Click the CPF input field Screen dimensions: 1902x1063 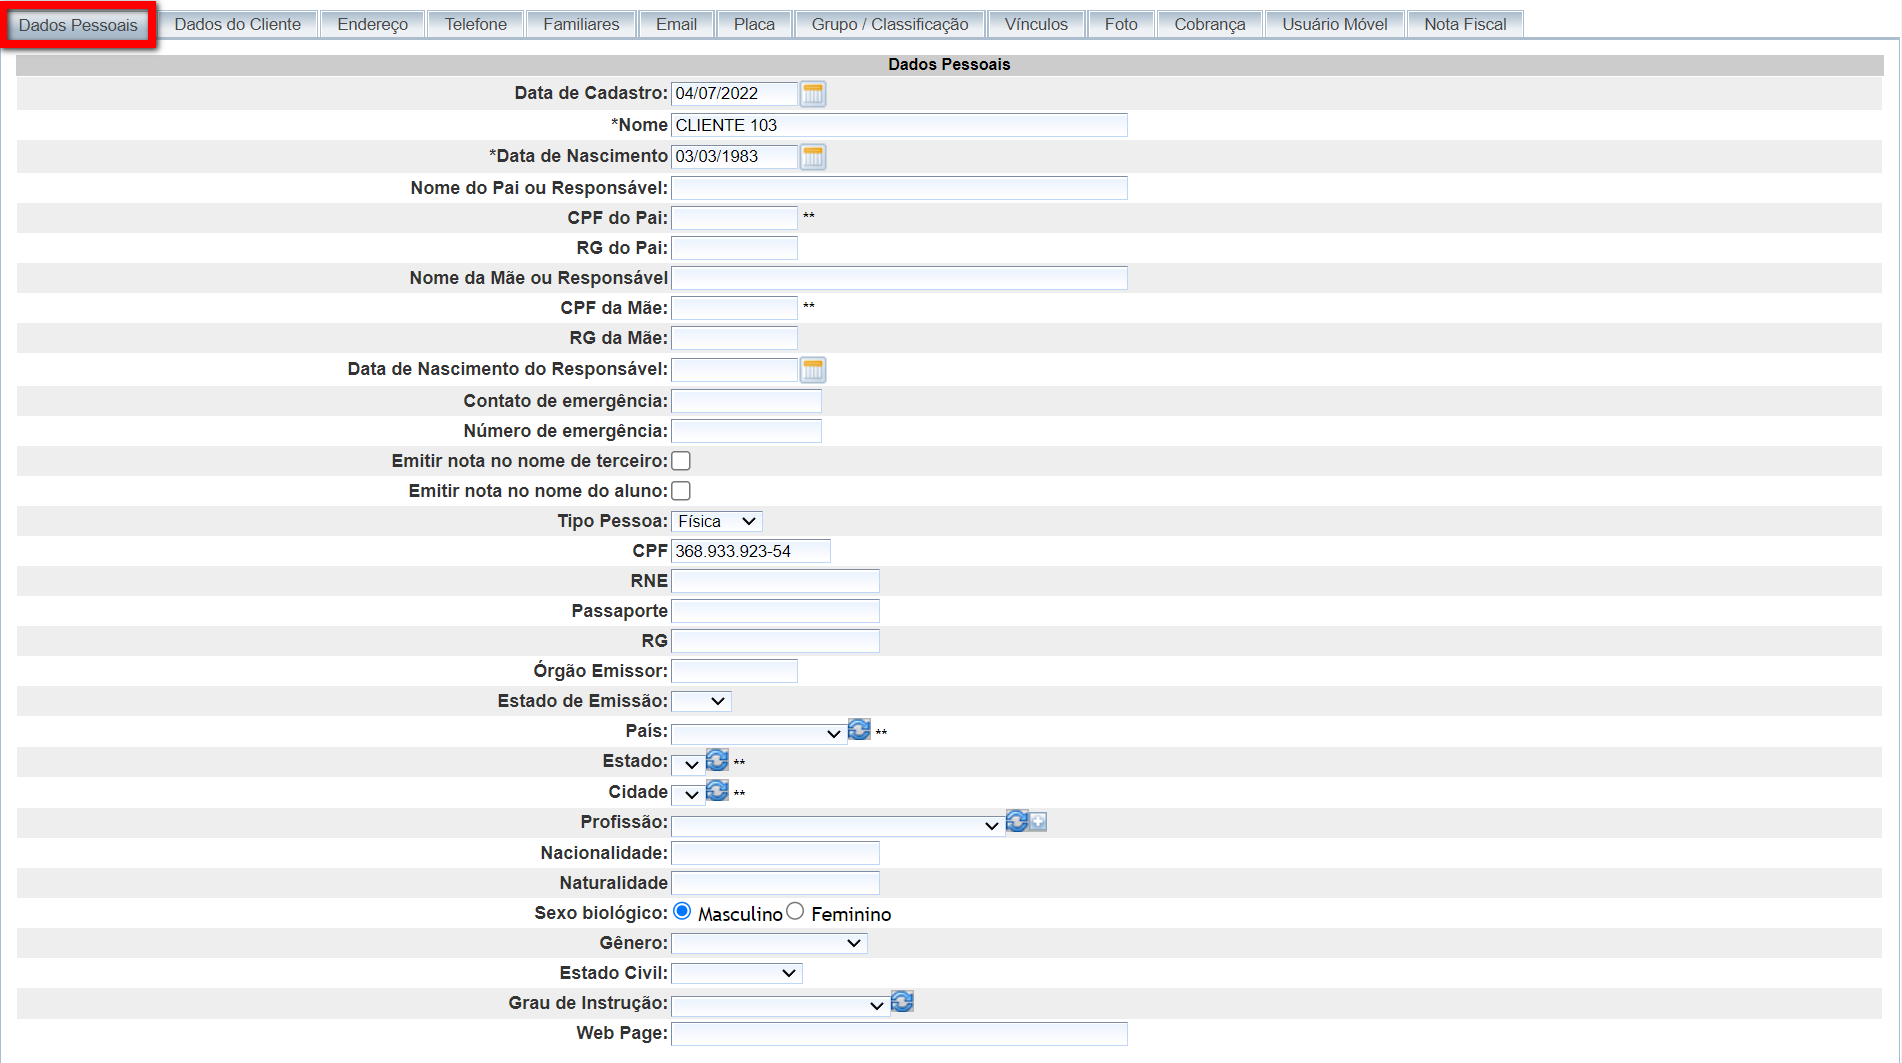coord(750,551)
